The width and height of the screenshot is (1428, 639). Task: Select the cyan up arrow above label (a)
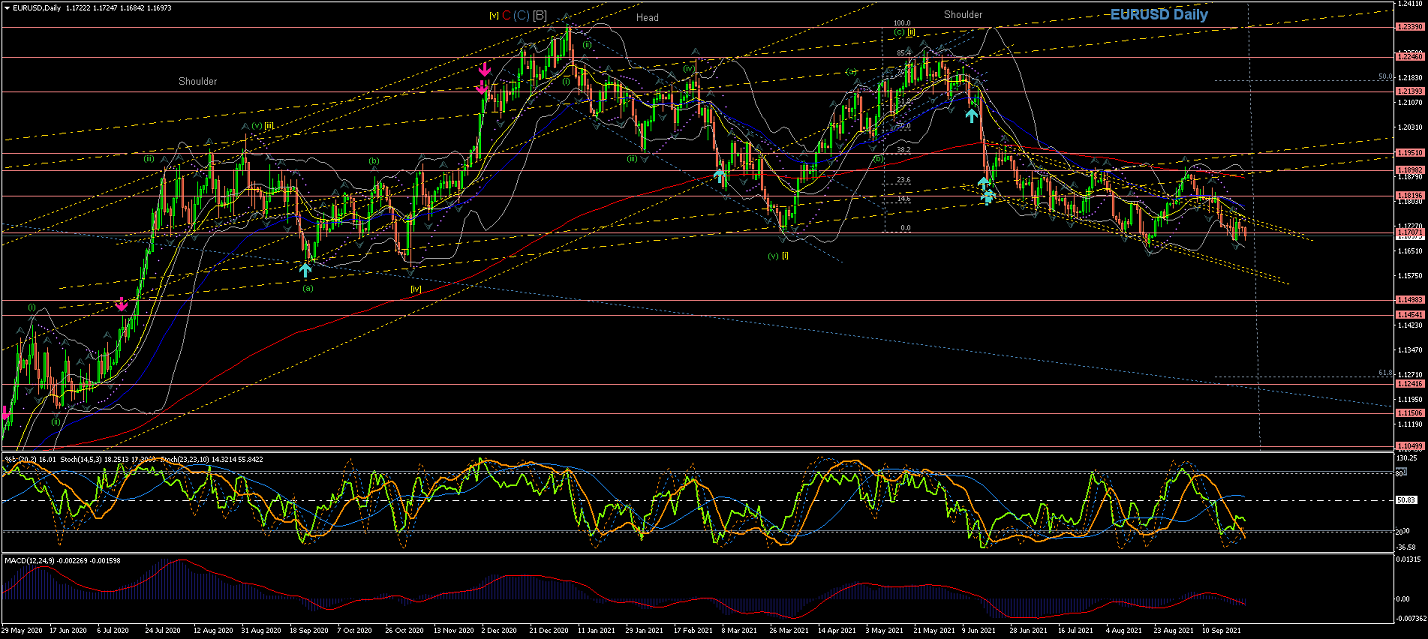(305, 269)
